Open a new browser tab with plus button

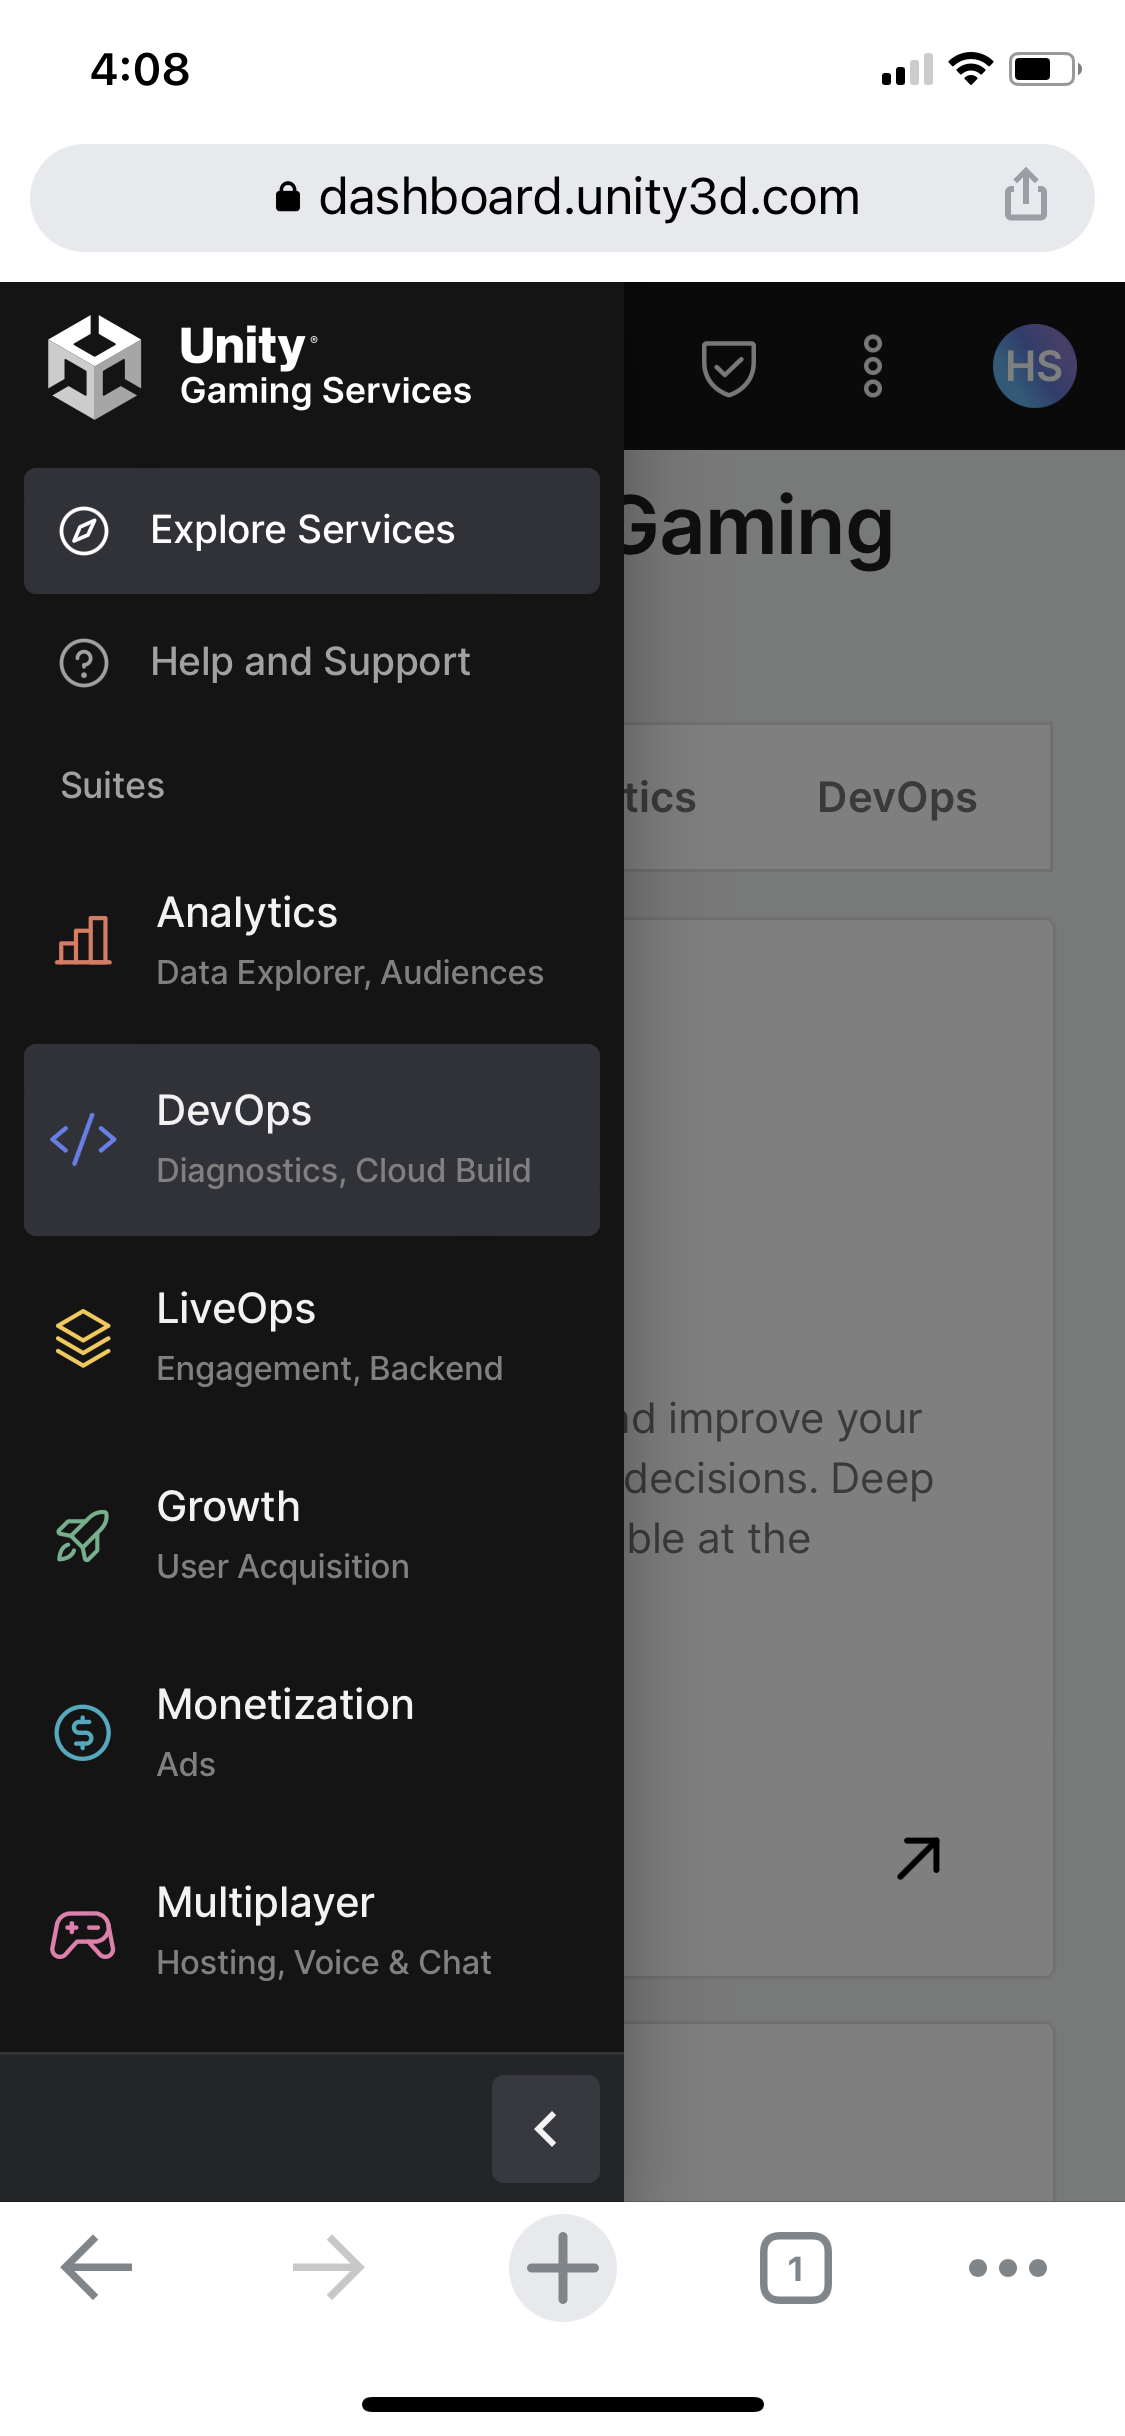point(562,2267)
